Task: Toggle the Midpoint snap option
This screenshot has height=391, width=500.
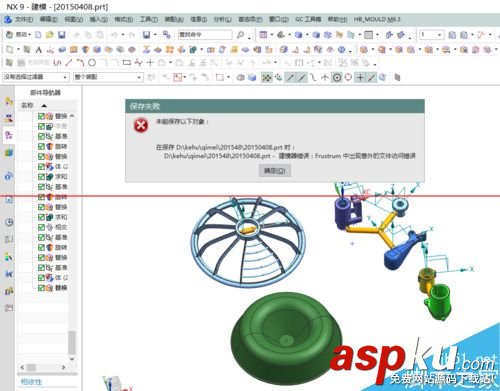Action: coord(302,77)
